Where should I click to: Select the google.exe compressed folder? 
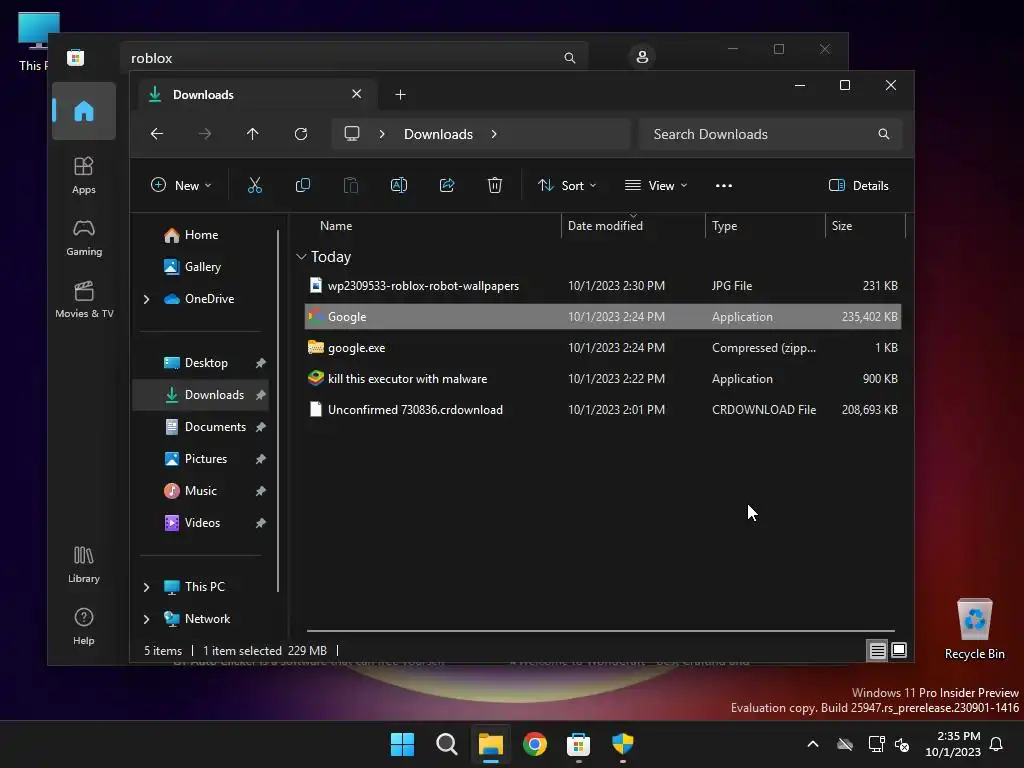coord(603,348)
